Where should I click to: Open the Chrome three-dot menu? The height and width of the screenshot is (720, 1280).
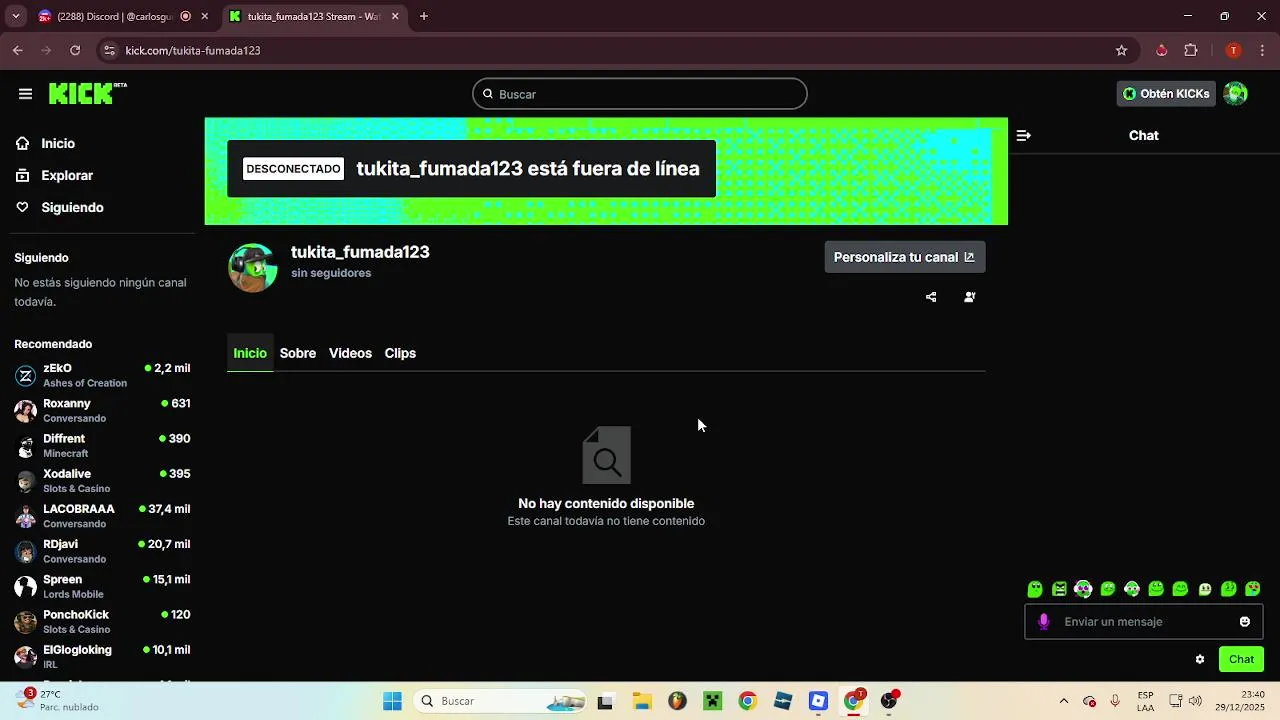[1263, 50]
